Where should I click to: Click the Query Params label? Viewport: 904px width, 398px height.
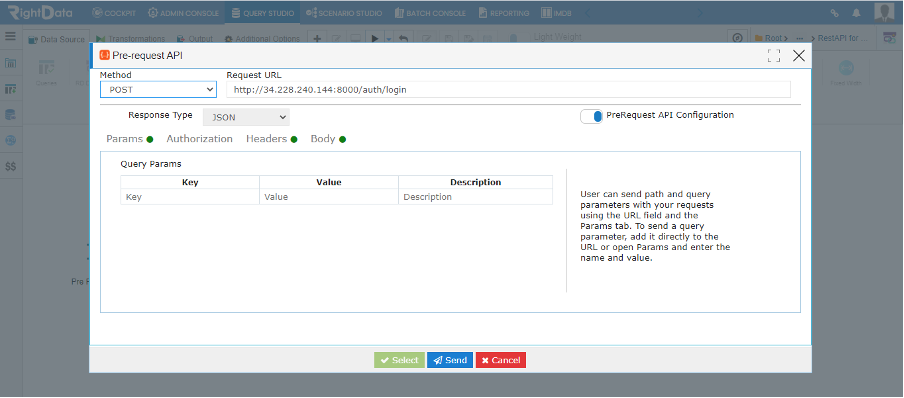pyautogui.click(x=150, y=164)
